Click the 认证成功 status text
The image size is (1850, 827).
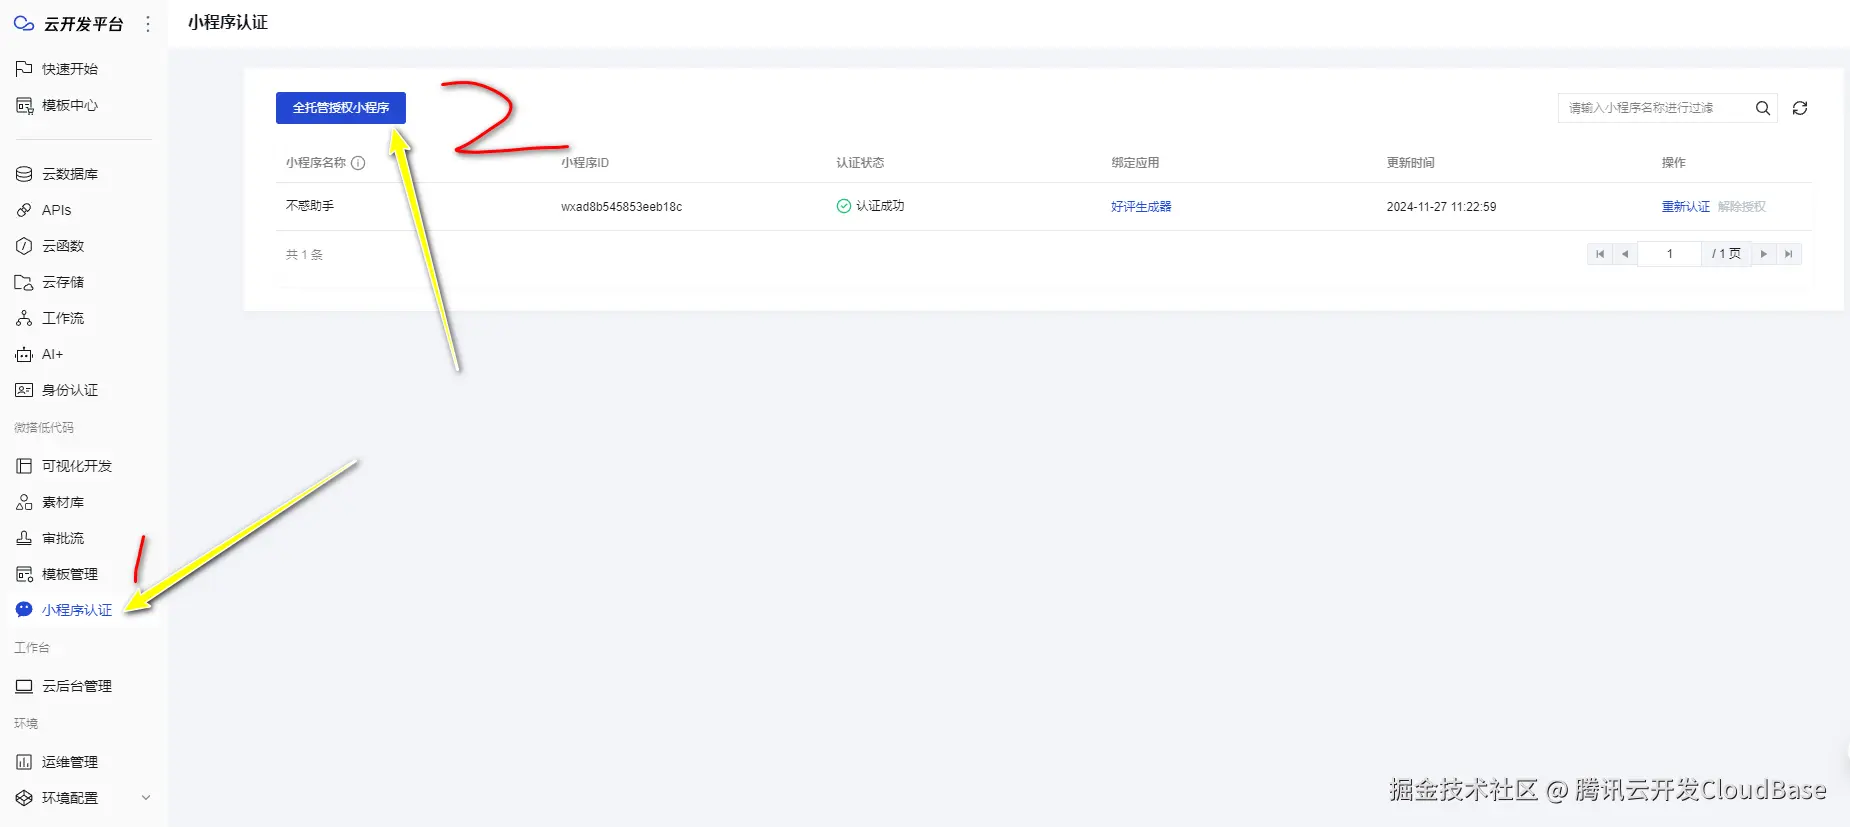tap(880, 206)
